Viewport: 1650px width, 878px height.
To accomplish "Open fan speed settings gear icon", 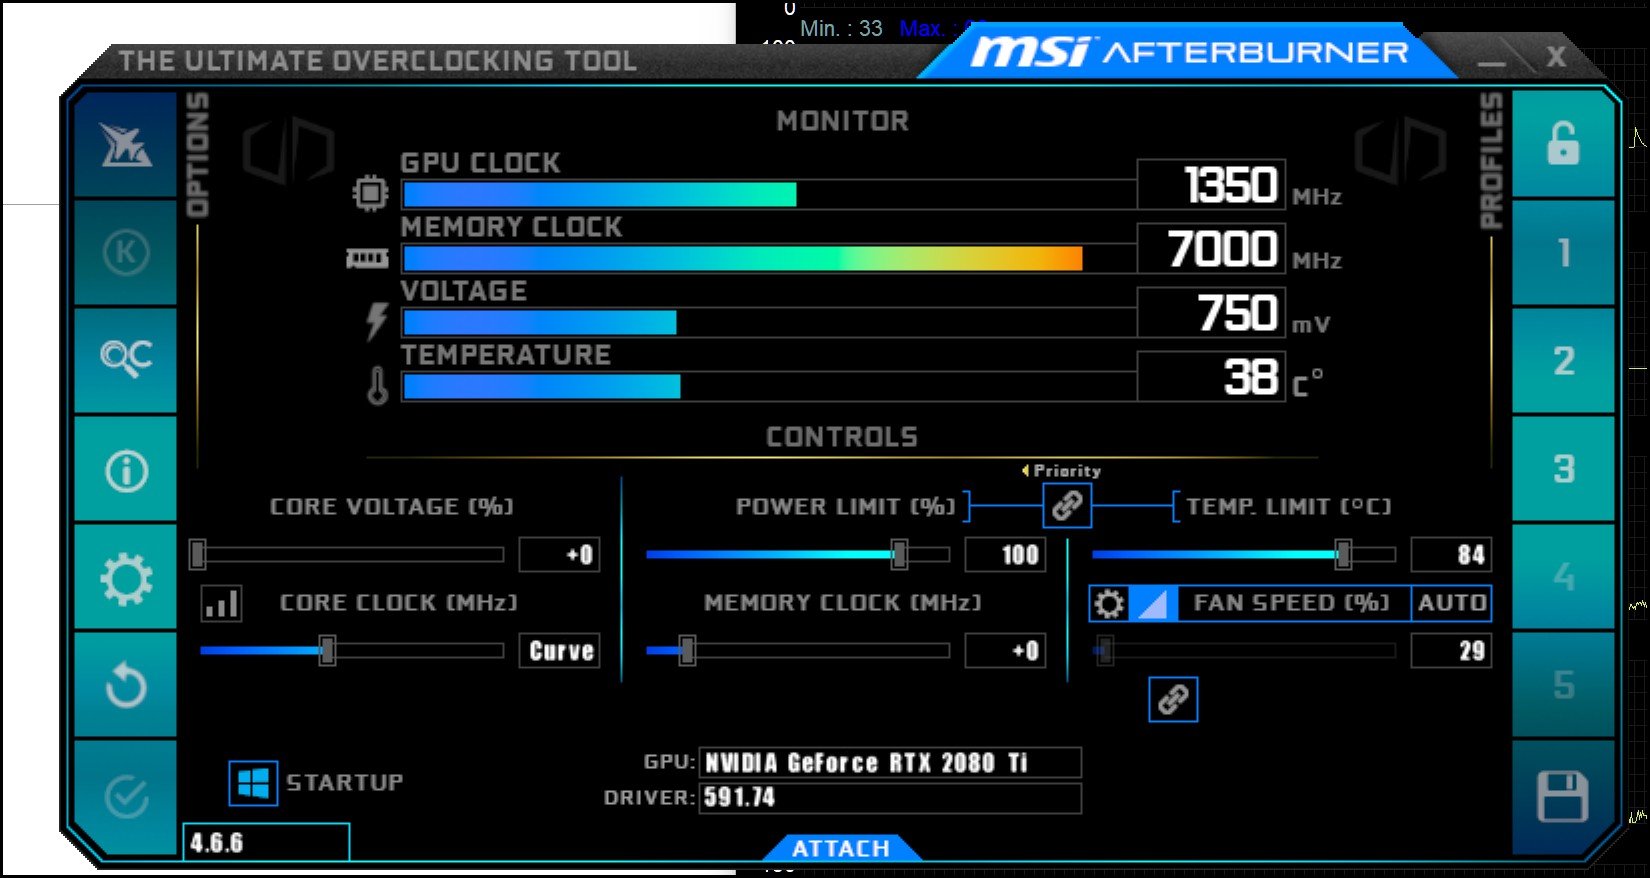I will (x=1109, y=603).
